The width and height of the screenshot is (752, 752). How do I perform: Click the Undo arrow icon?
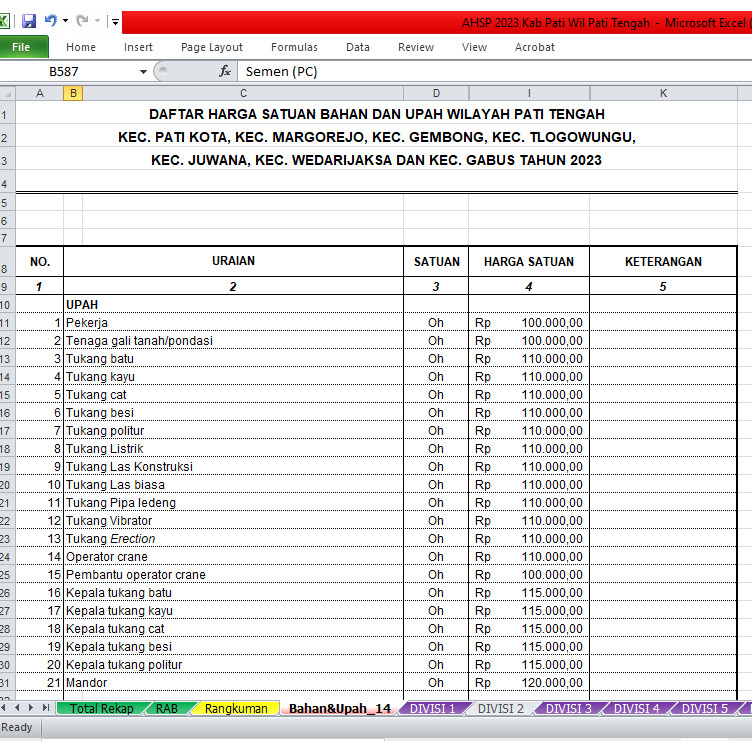click(x=50, y=21)
